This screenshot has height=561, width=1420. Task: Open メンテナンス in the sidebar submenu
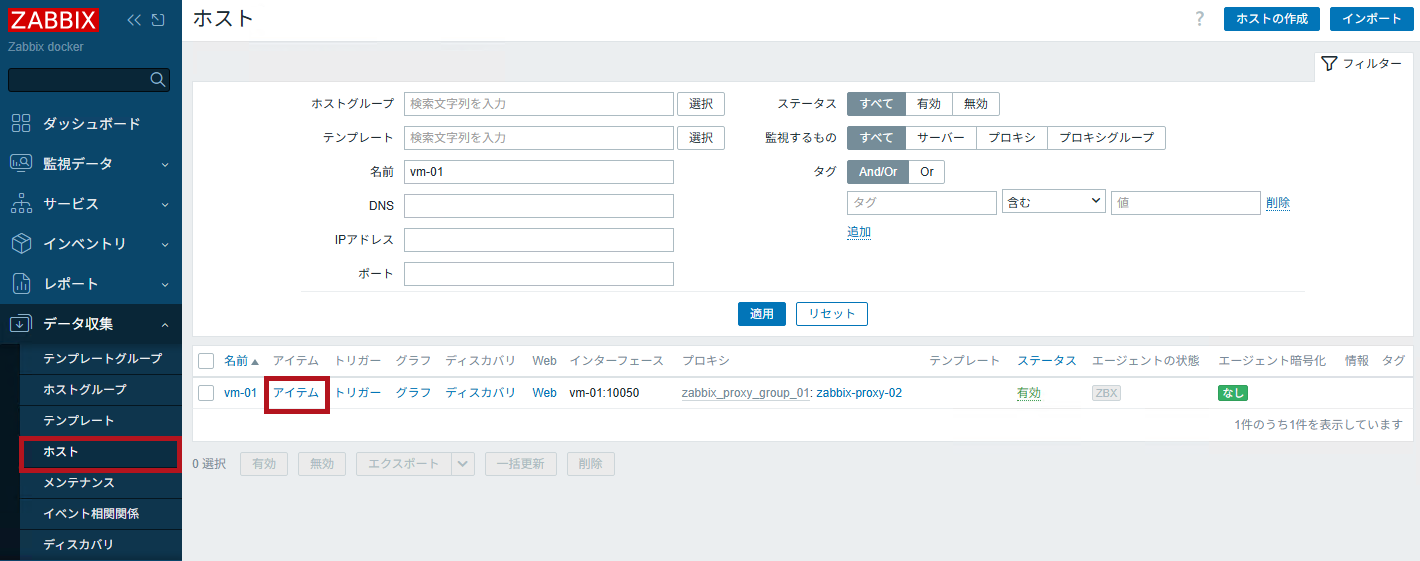point(78,482)
